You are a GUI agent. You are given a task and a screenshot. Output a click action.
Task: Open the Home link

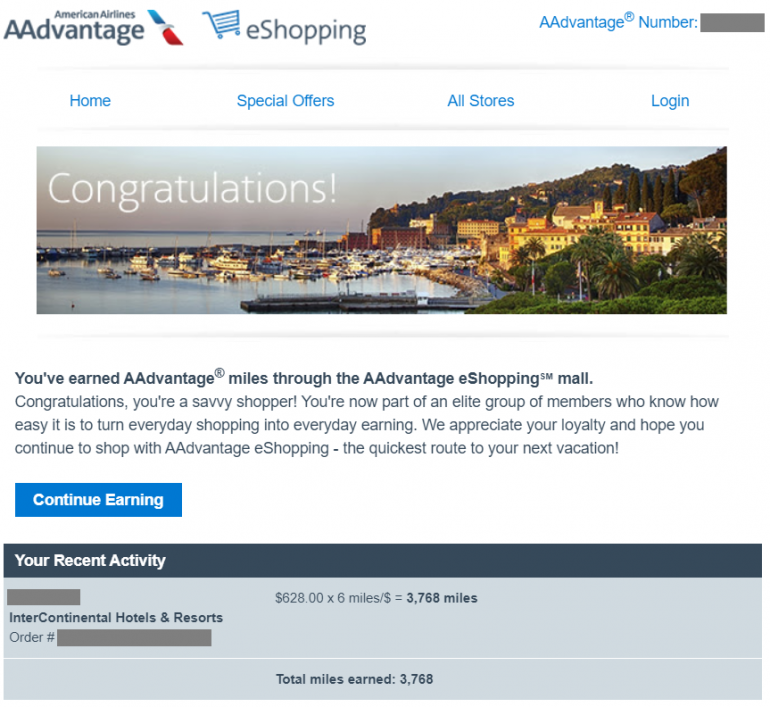[x=90, y=101]
